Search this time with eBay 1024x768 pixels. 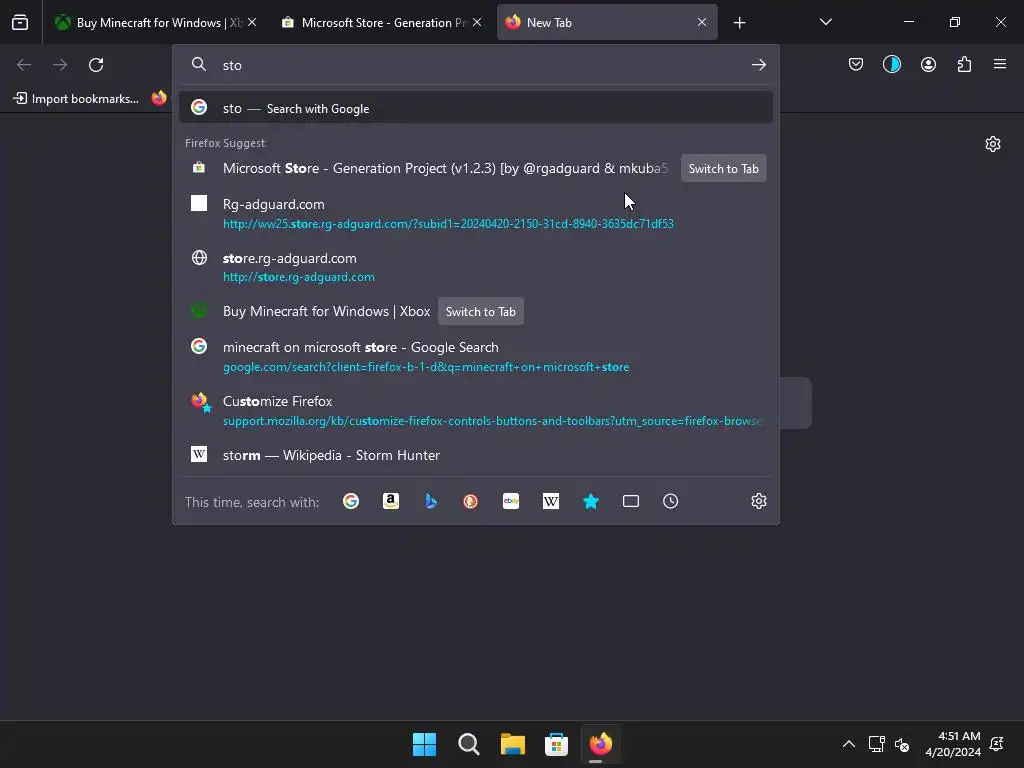pyautogui.click(x=511, y=502)
